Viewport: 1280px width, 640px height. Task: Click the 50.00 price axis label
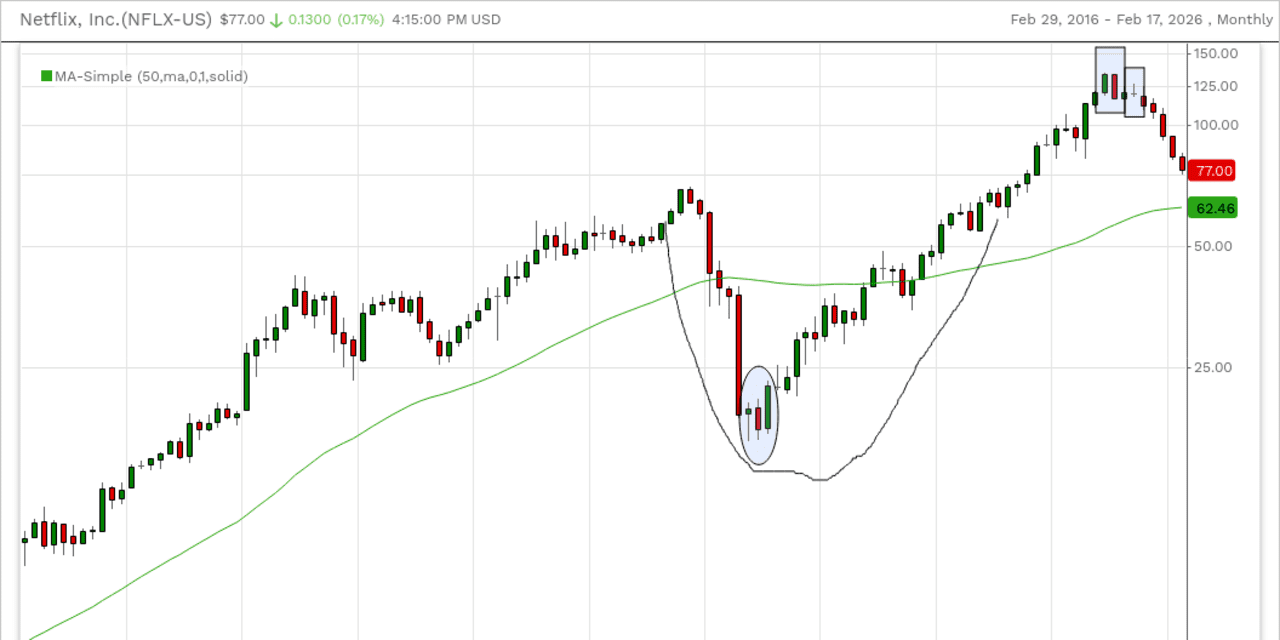1214,247
